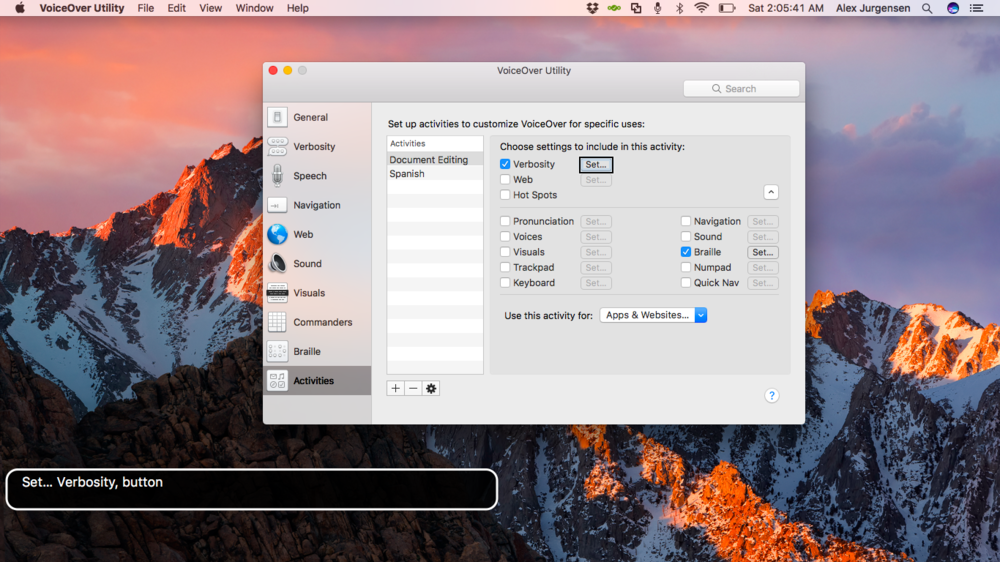Click the Dropbox menu bar icon

[x=592, y=8]
